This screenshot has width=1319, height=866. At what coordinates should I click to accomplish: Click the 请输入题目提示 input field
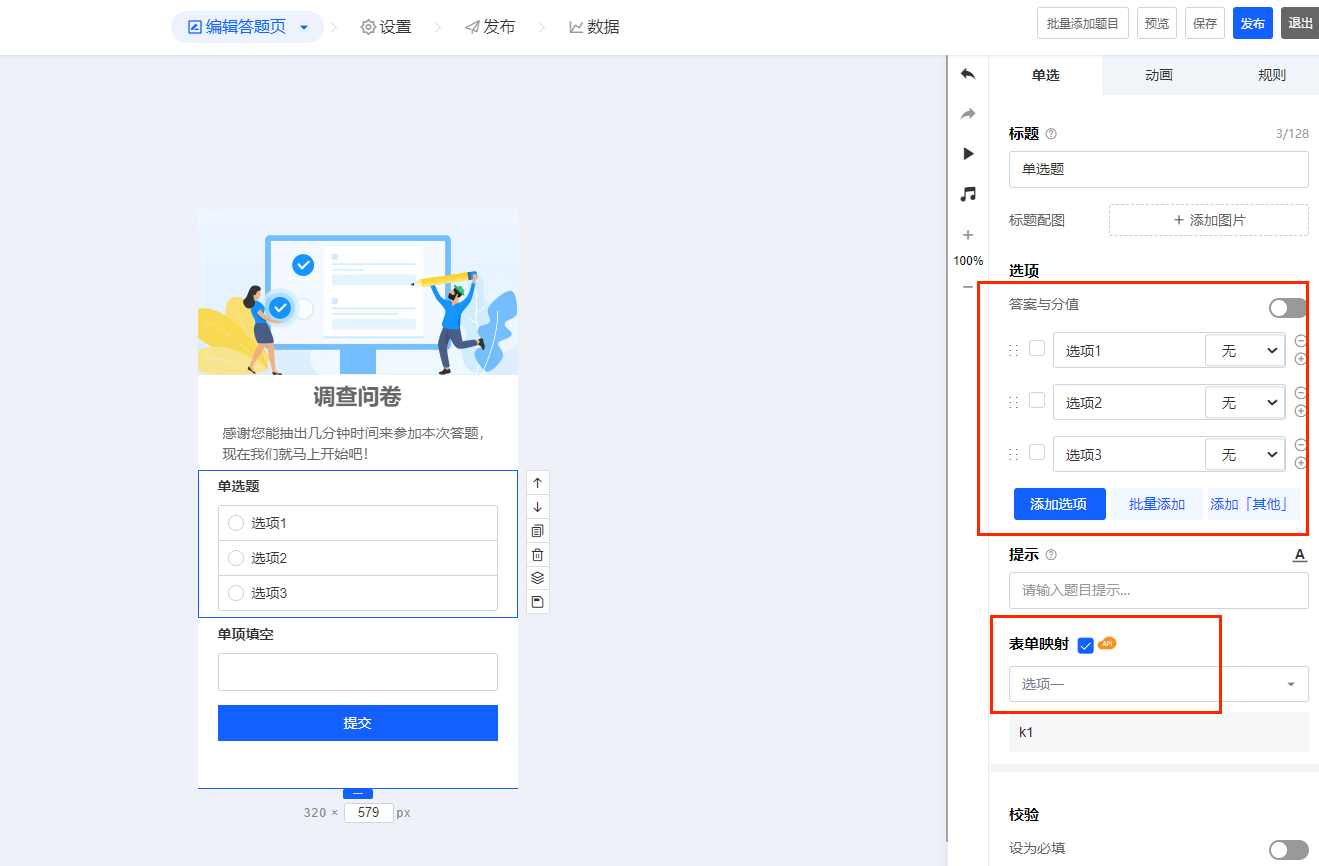tap(1158, 590)
